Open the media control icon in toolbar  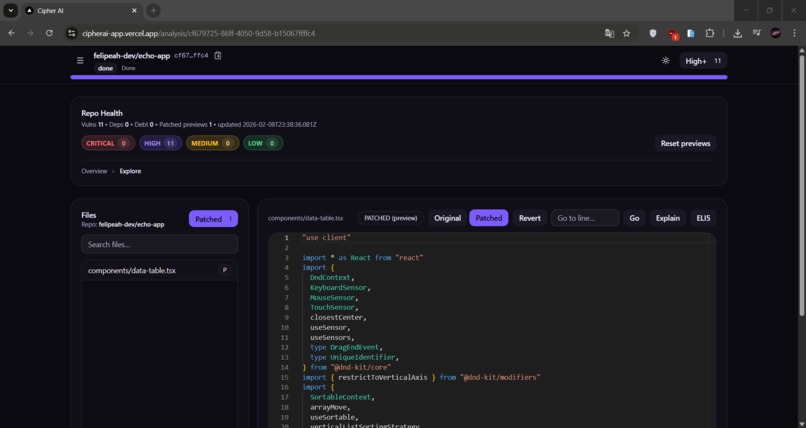tap(756, 33)
